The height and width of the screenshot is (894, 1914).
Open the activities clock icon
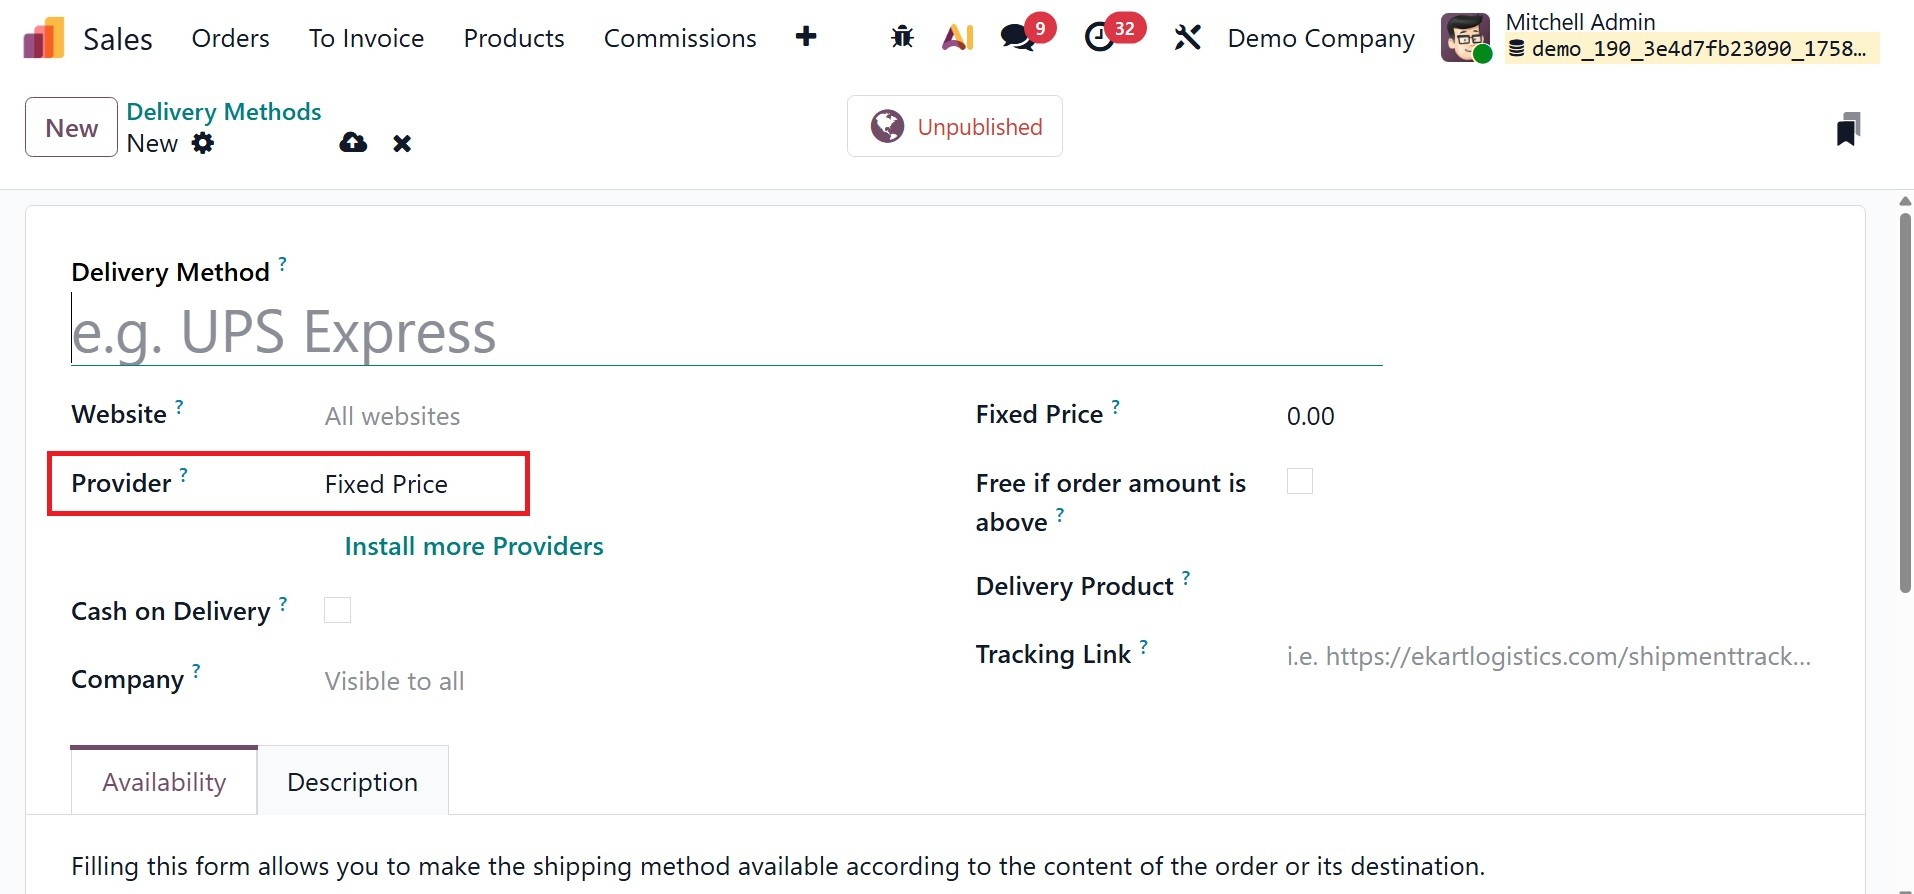(x=1100, y=38)
